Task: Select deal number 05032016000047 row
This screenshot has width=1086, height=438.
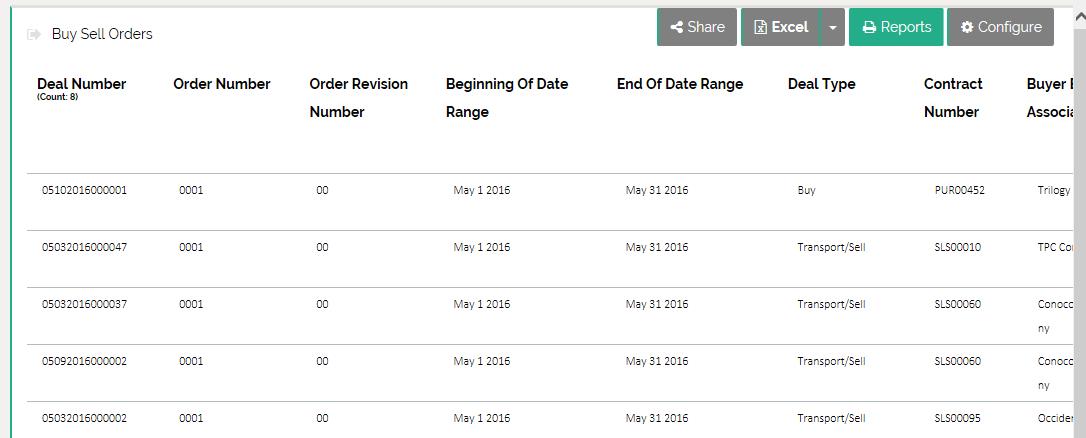Action: [x=84, y=247]
